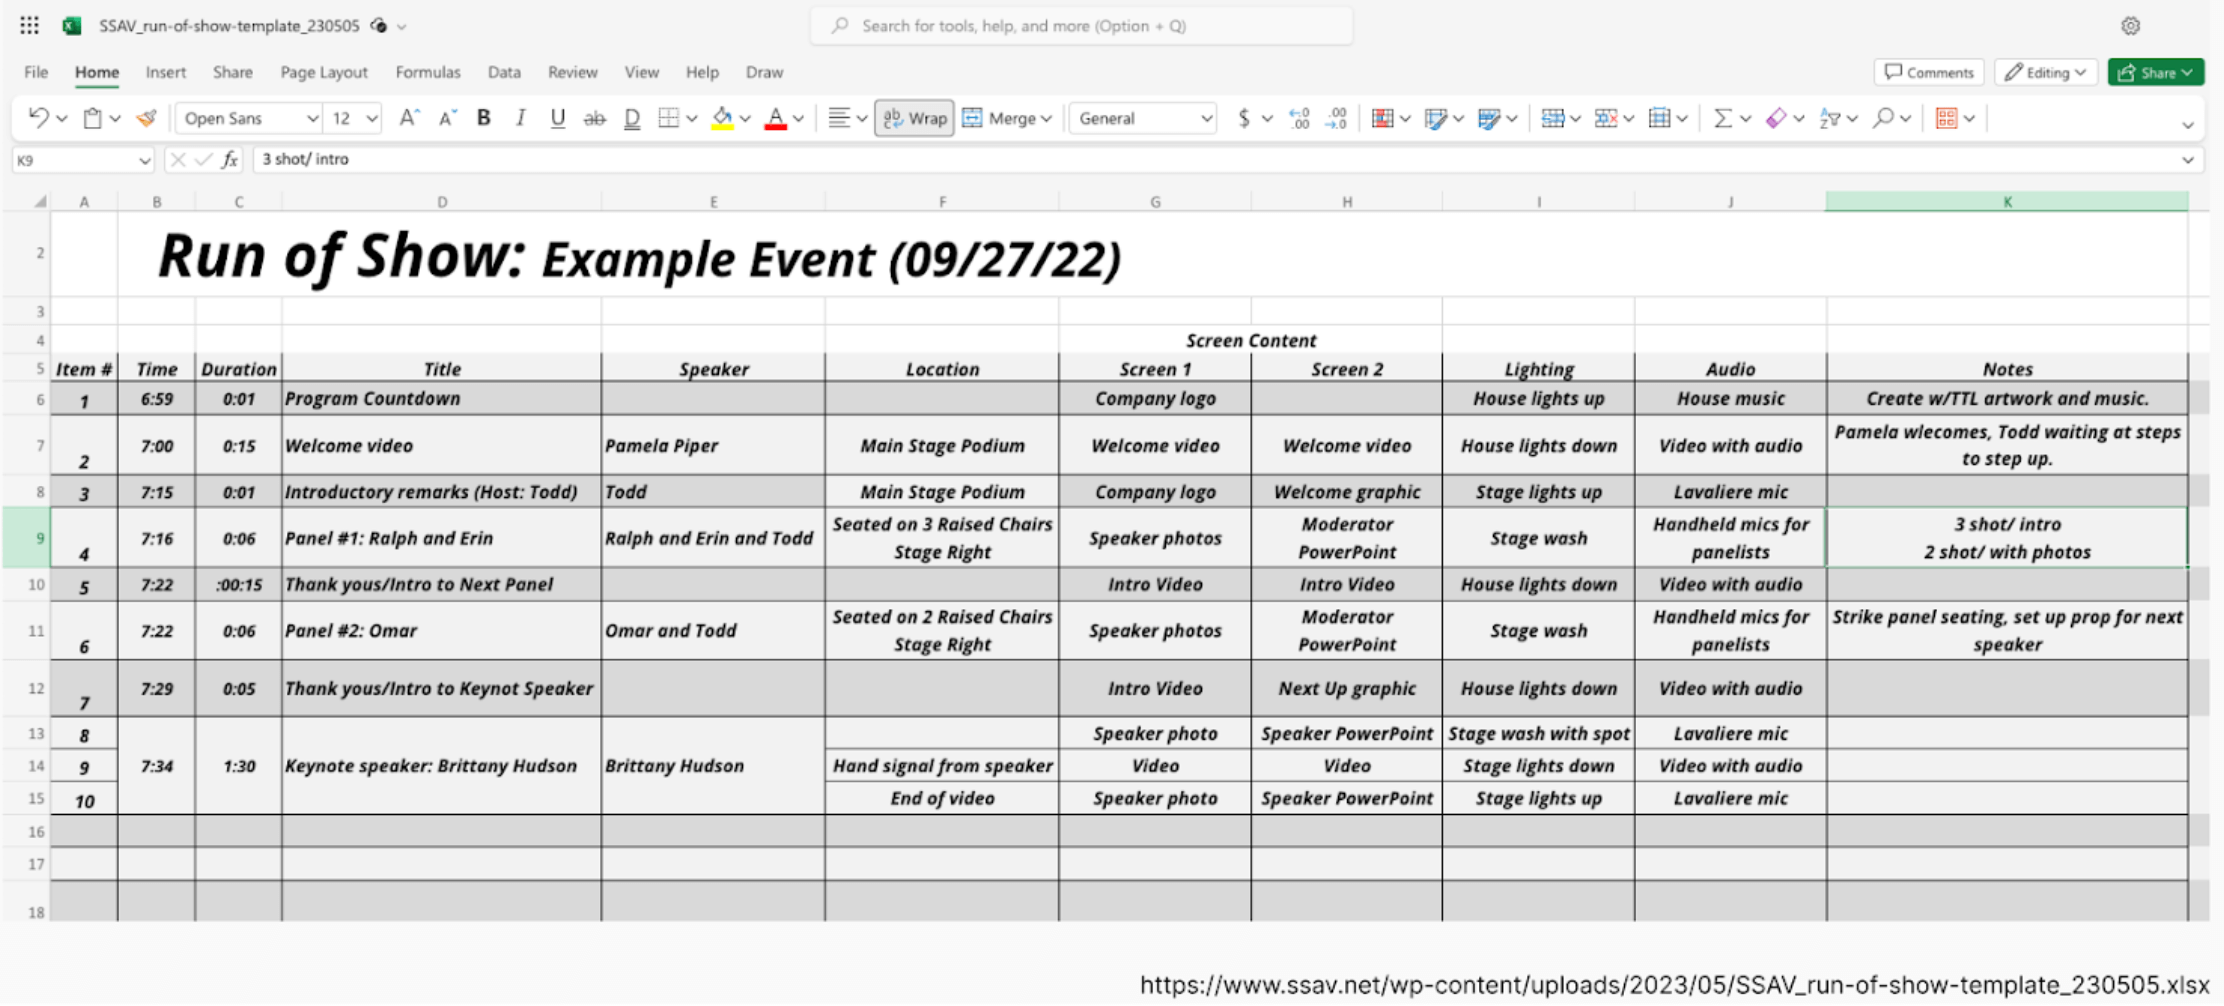Select the Find magnifier tool
The width and height of the screenshot is (2224, 1006).
[x=1884, y=119]
